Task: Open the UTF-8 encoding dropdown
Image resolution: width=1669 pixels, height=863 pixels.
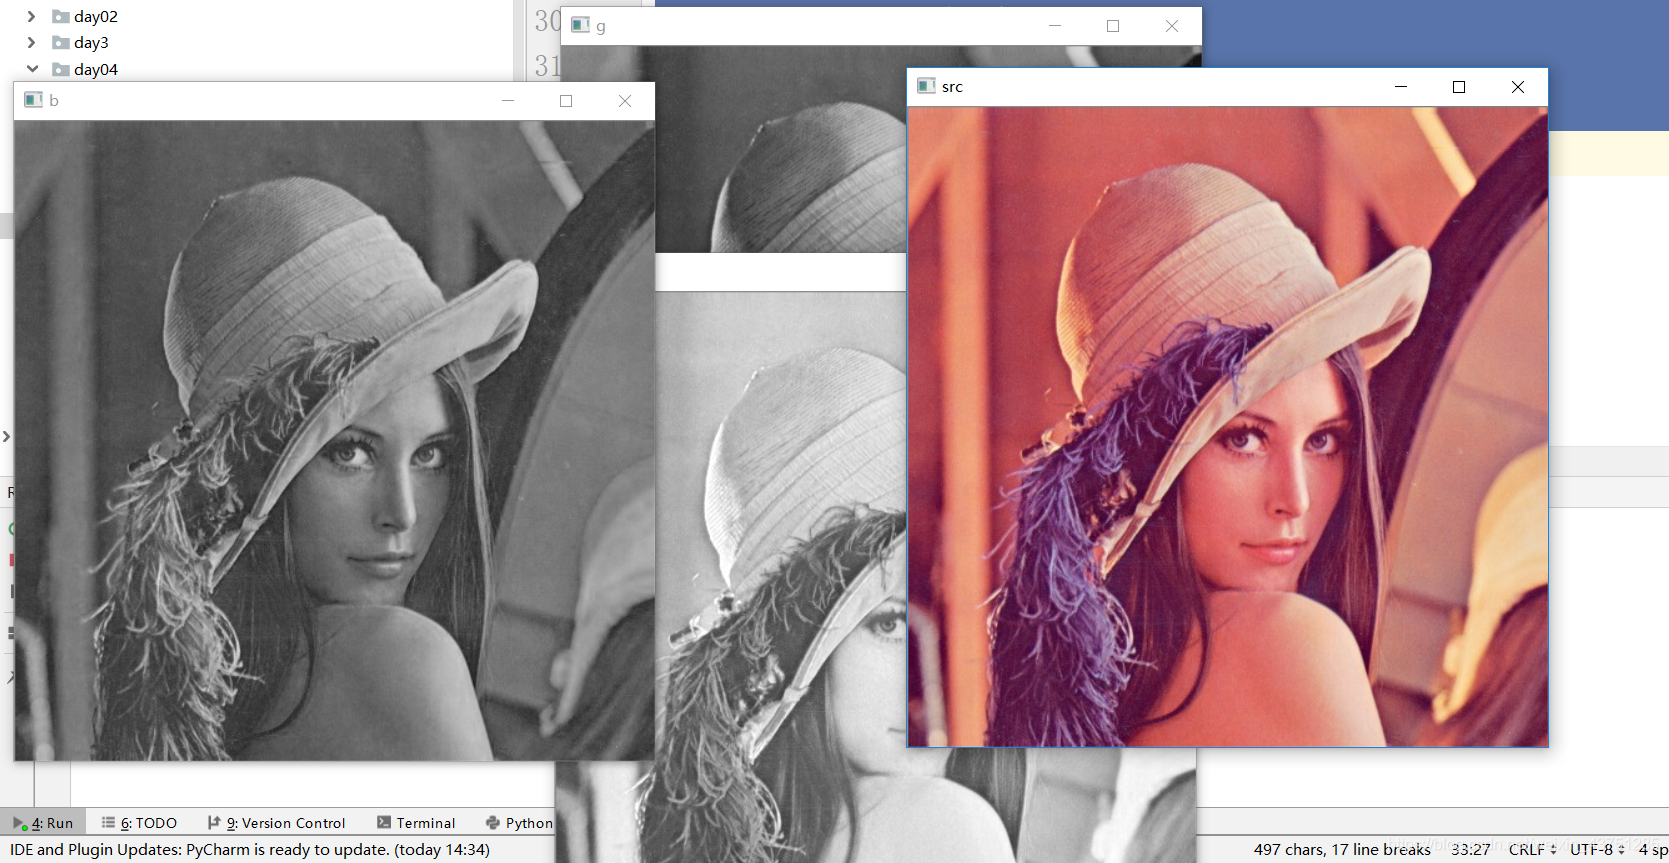Action: [x=1598, y=849]
